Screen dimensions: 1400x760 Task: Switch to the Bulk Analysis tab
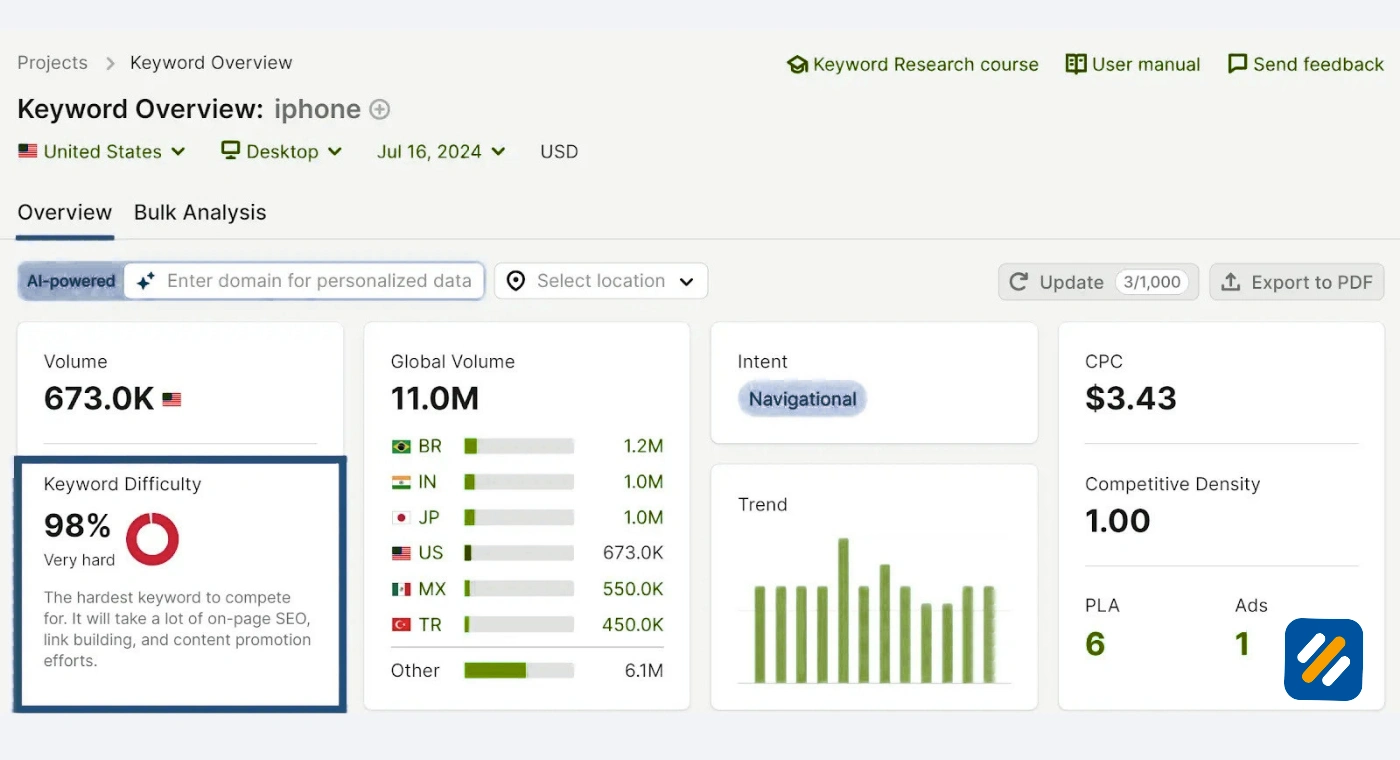(x=200, y=212)
